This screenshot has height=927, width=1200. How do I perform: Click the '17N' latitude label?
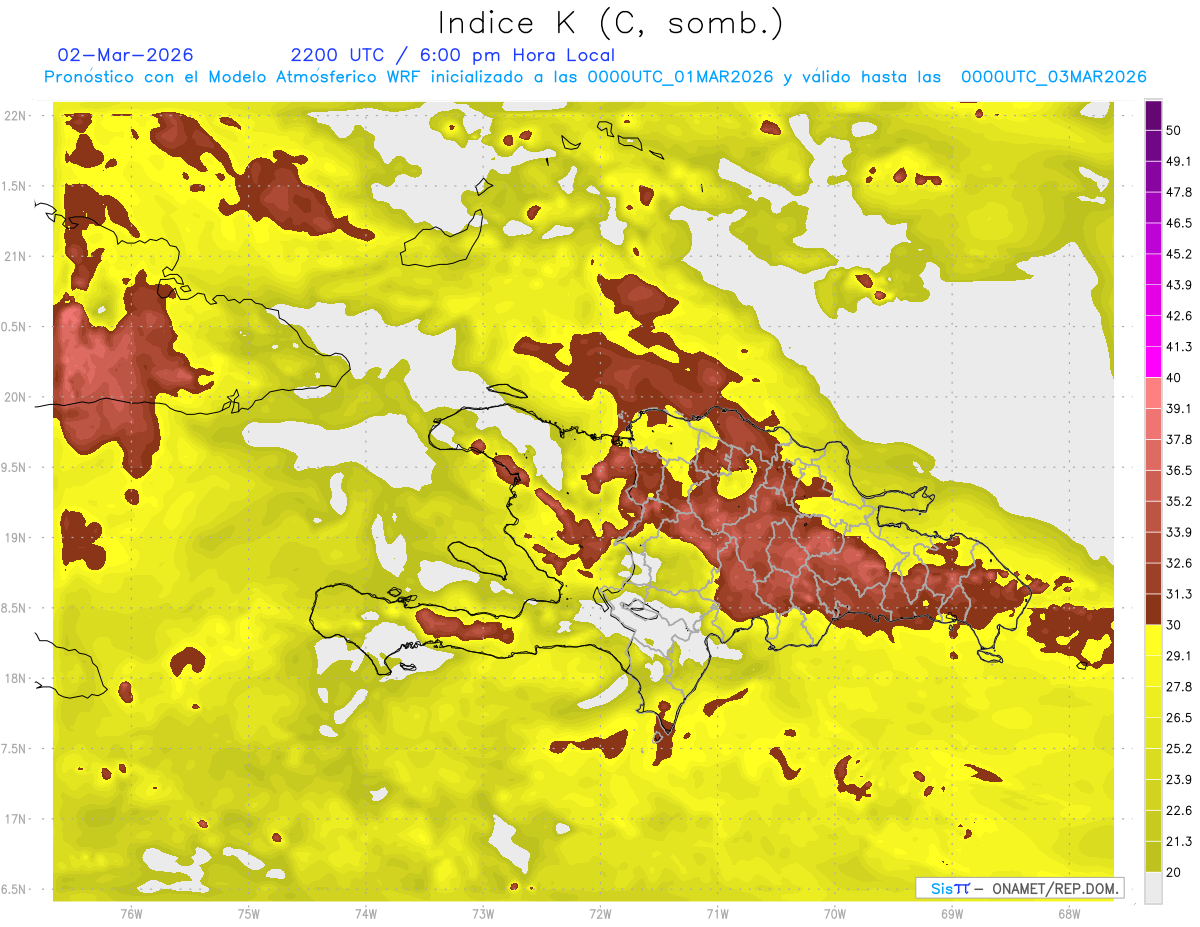coord(16,820)
